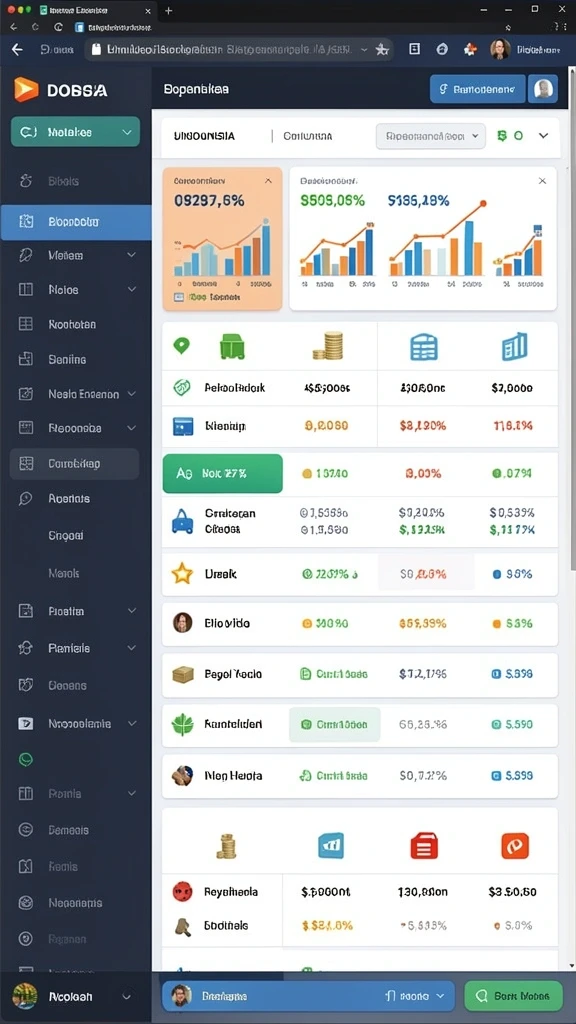Click the blue shopping bag icon
576x1024 pixels.
[182, 521]
